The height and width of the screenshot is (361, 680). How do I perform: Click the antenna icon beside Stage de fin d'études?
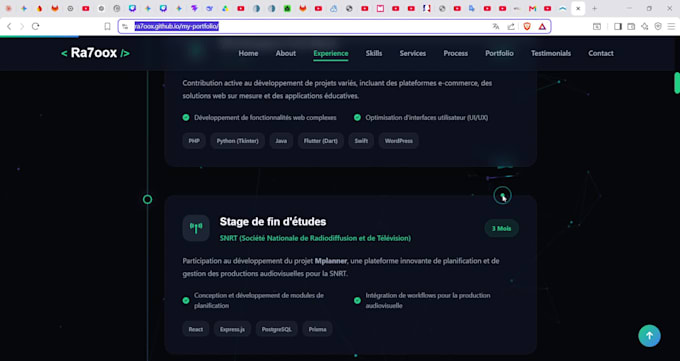pyautogui.click(x=196, y=228)
